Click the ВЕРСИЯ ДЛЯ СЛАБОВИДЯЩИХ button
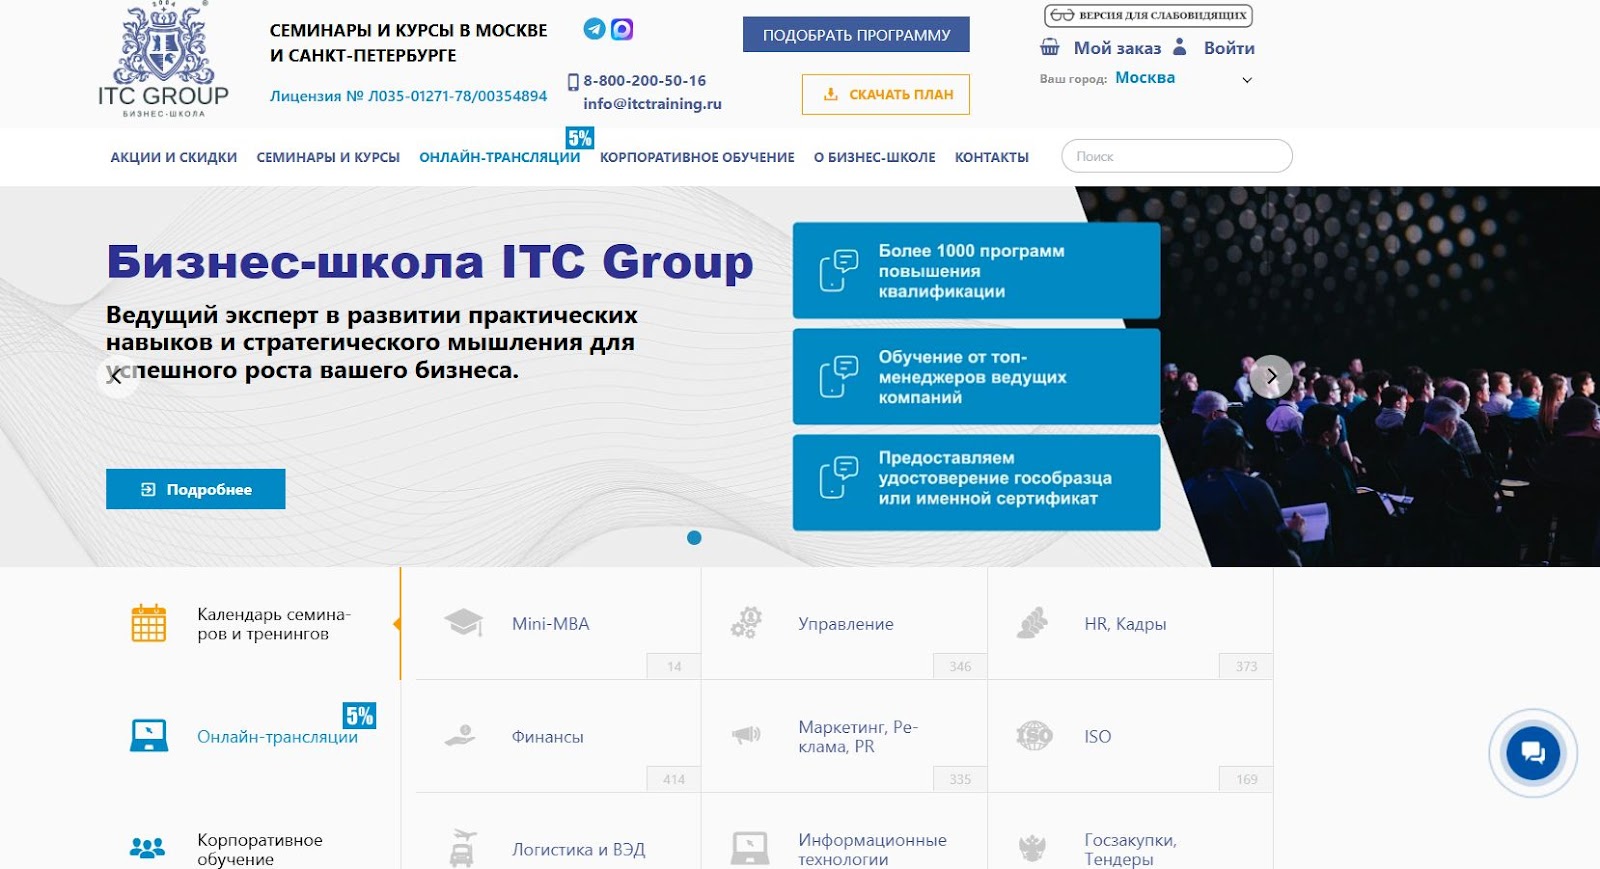1600x869 pixels. click(1149, 15)
